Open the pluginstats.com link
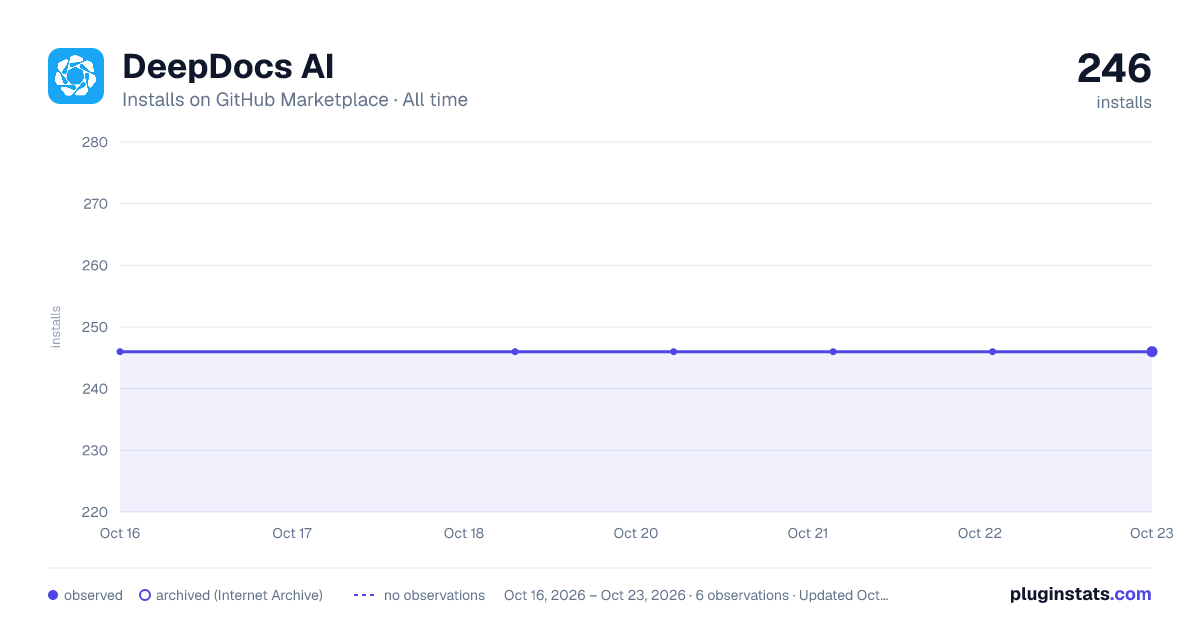Screen dimensions: 1200x630 tap(1081, 594)
